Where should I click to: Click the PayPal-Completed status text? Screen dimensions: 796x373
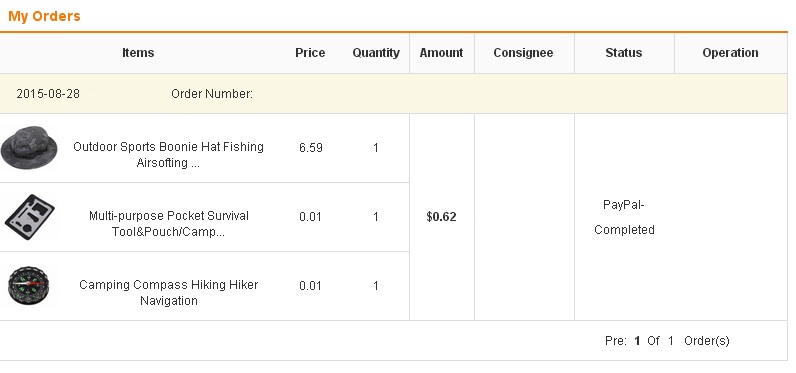point(624,217)
